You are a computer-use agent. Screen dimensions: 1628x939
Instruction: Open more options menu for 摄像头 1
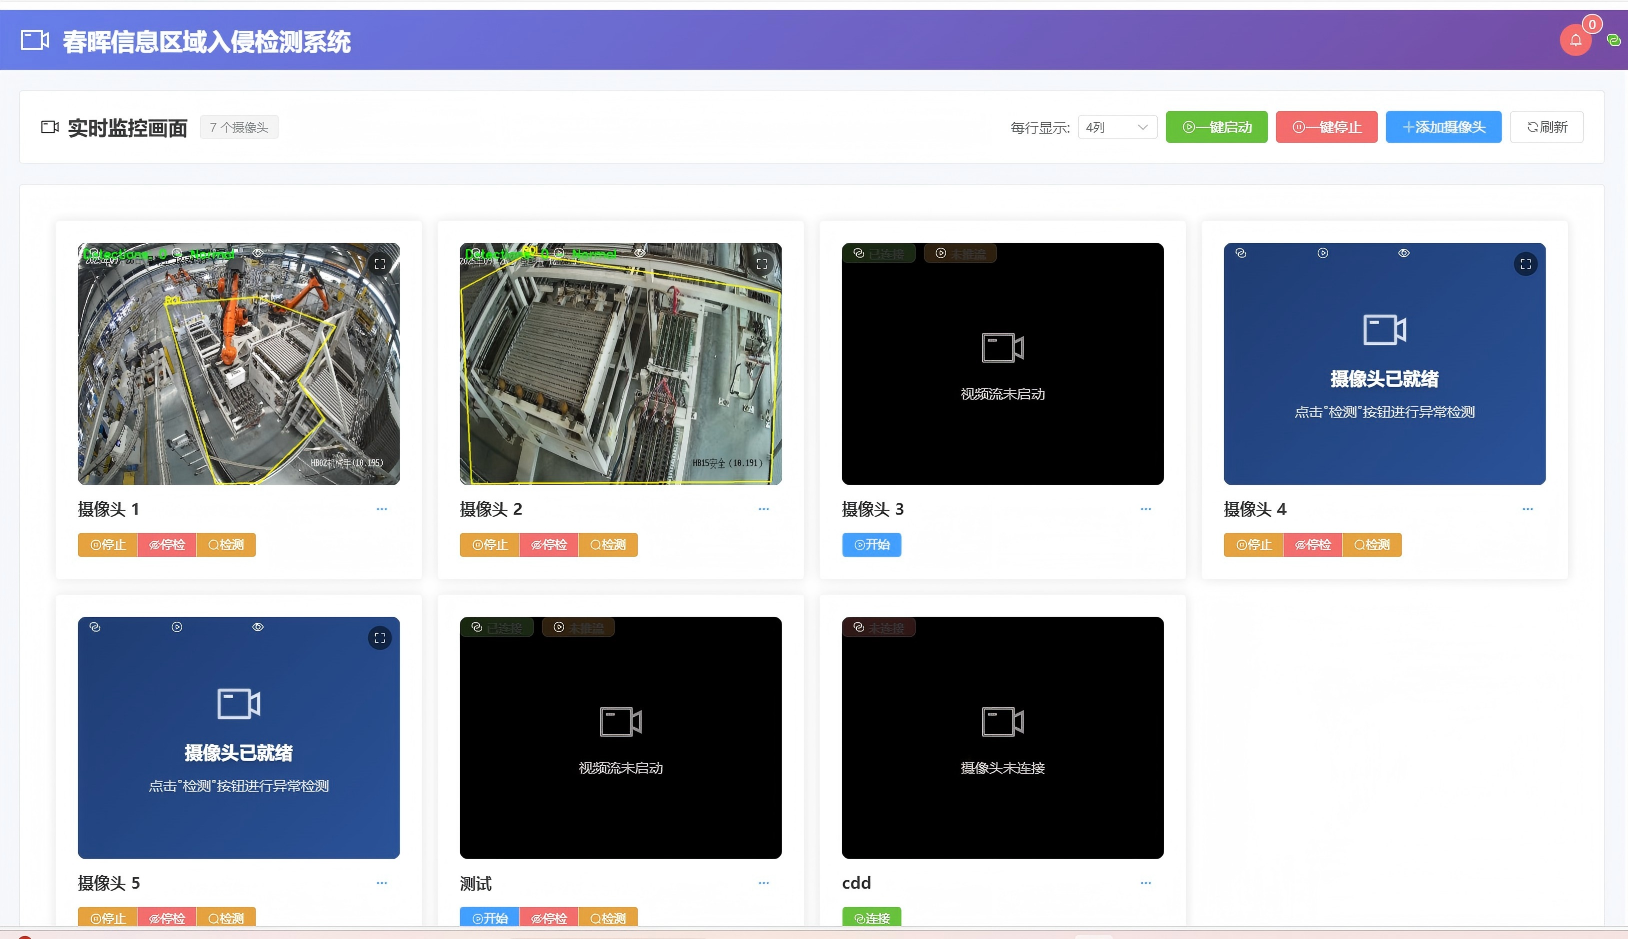point(381,510)
